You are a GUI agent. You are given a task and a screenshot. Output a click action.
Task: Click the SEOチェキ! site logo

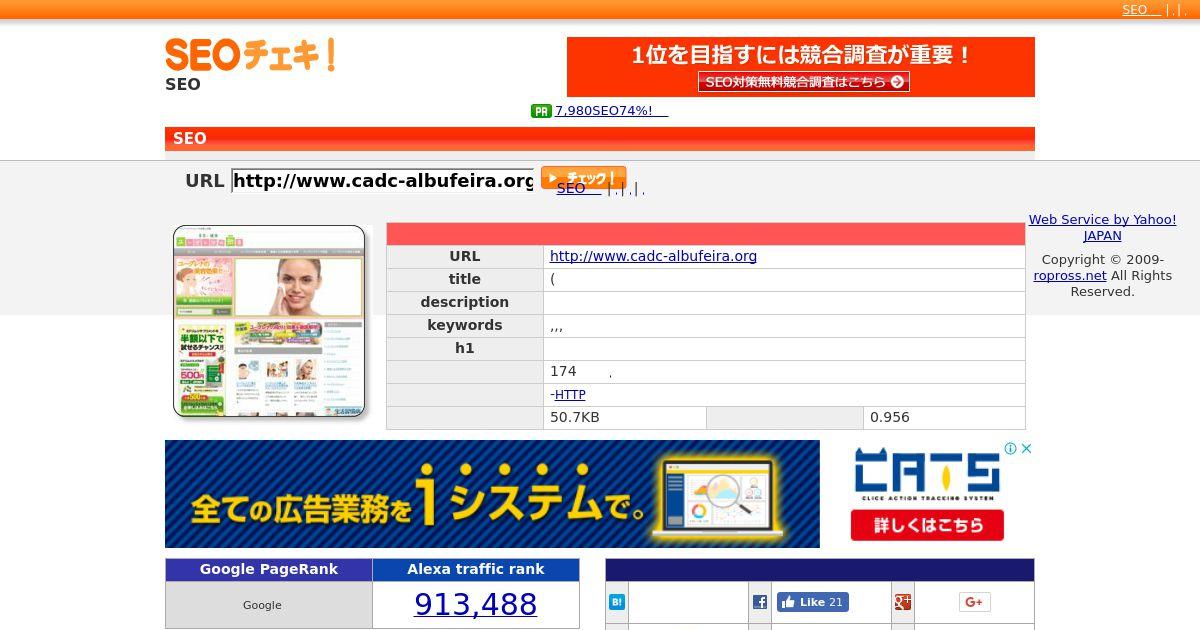click(x=250, y=54)
